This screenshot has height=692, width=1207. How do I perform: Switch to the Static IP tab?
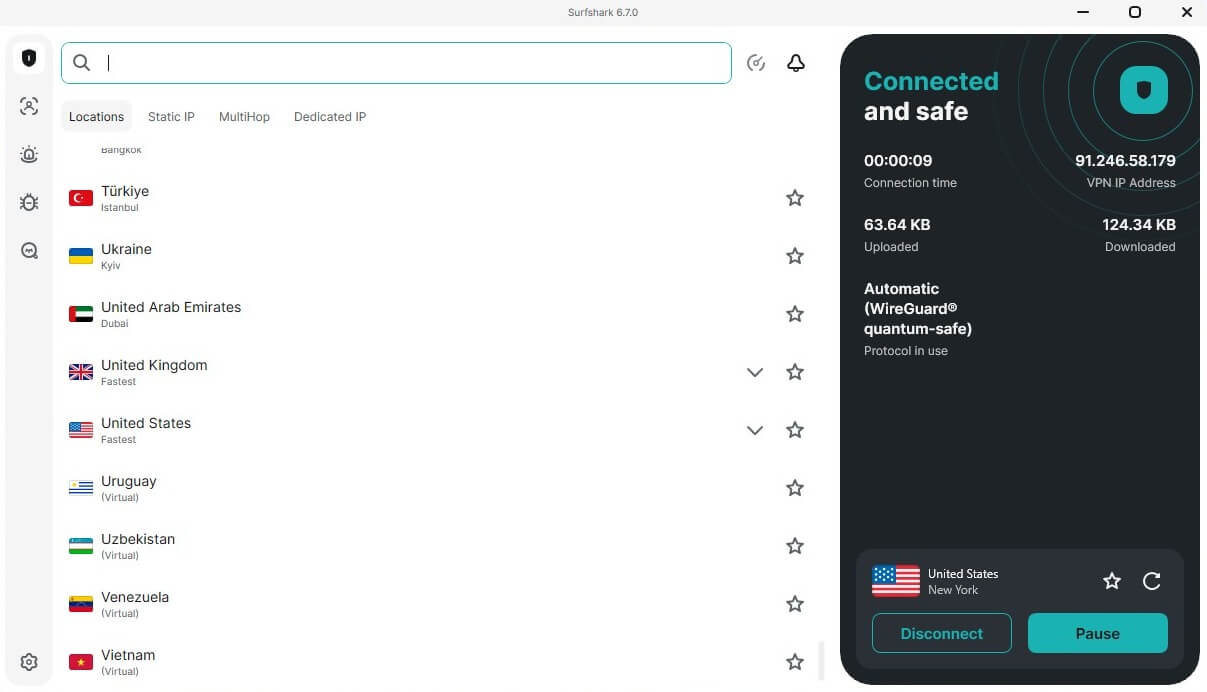coord(171,117)
